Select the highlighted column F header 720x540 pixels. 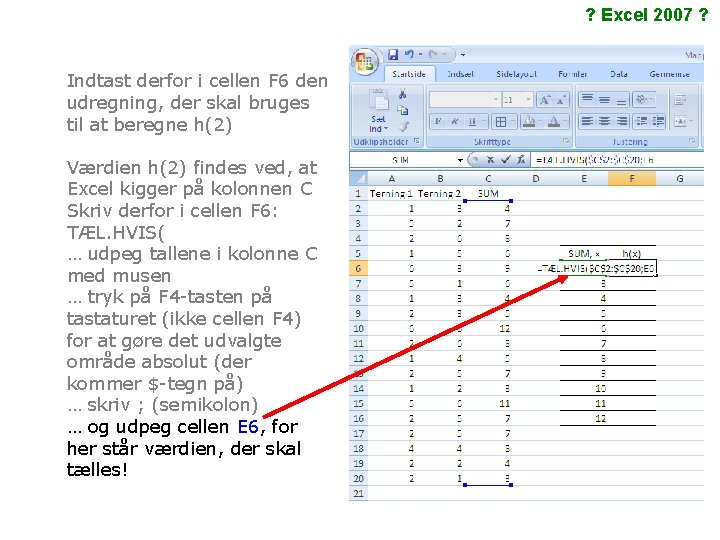[632, 179]
